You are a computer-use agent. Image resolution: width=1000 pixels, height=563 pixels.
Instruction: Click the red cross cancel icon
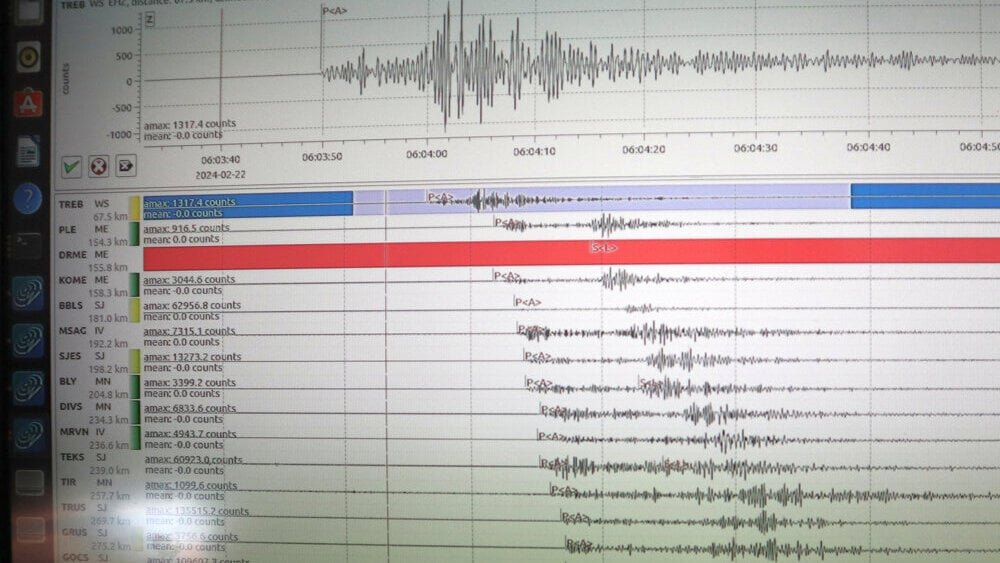point(98,165)
